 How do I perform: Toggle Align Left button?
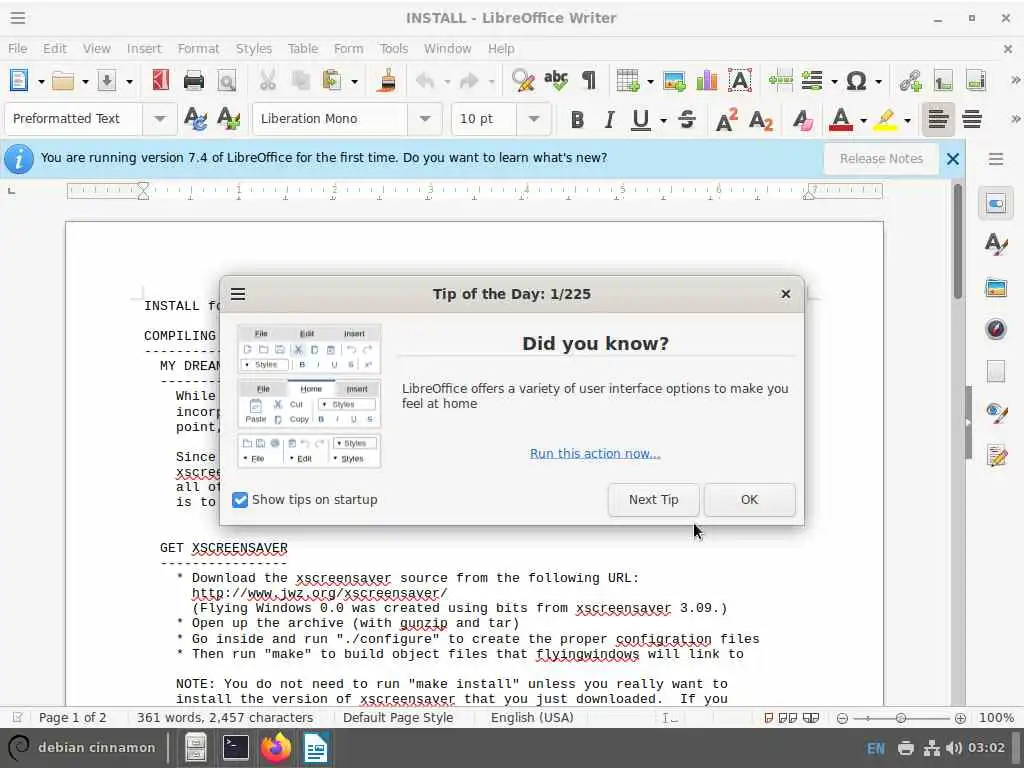pyautogui.click(x=938, y=120)
